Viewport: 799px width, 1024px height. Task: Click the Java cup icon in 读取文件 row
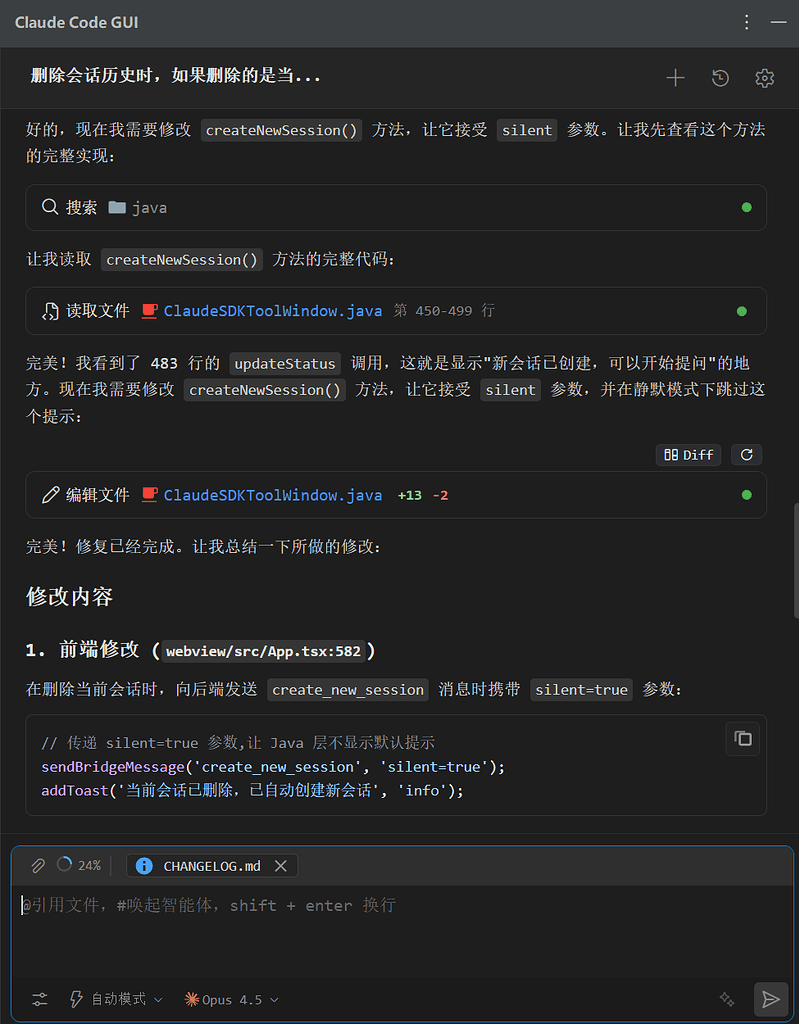coord(150,311)
